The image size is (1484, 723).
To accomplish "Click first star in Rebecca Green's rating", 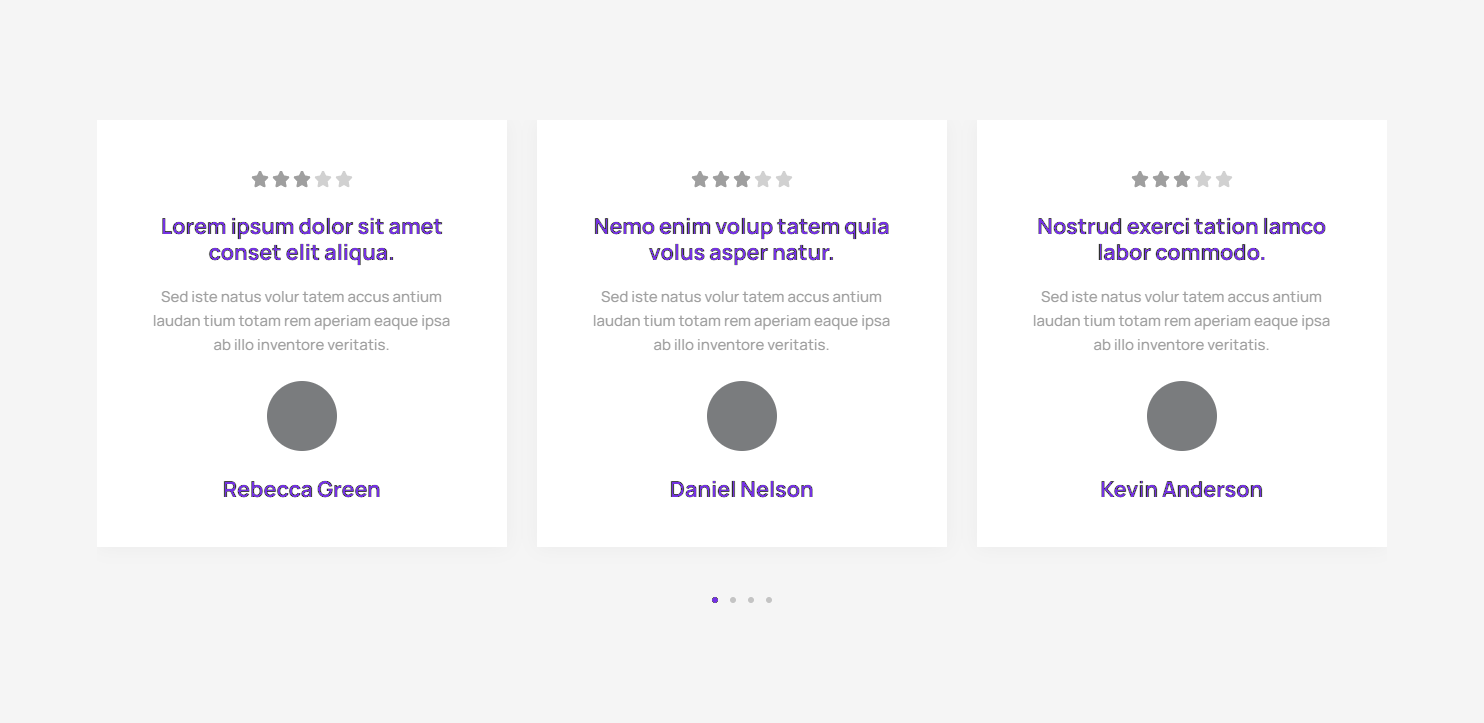I will [x=260, y=180].
